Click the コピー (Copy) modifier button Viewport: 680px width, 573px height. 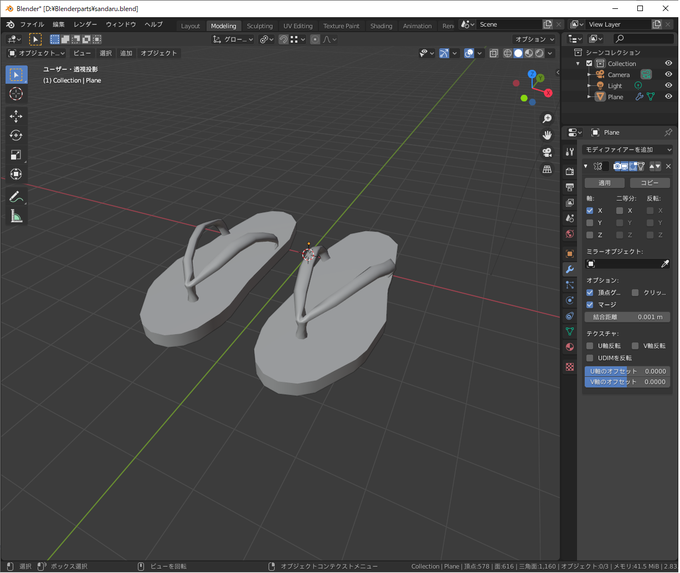[x=650, y=183]
